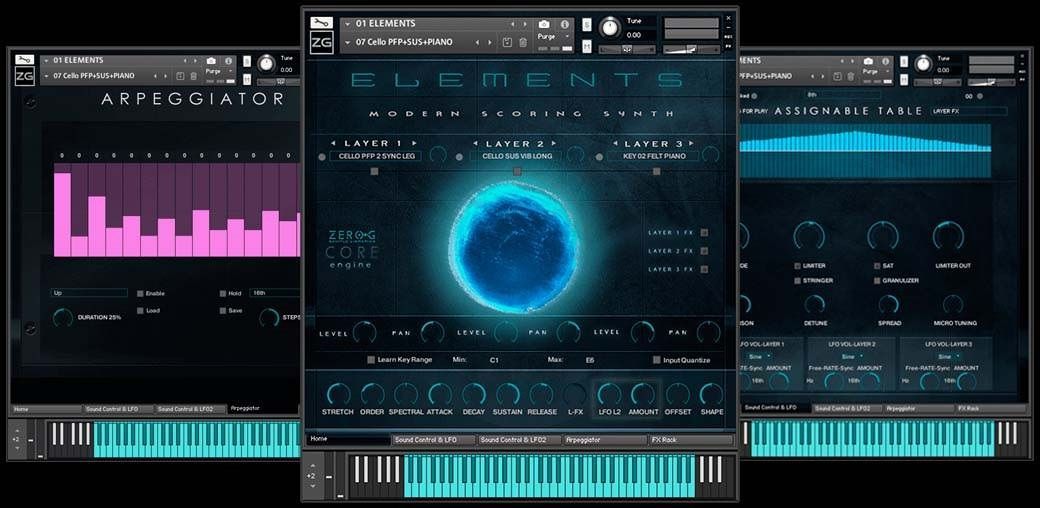Click the Tune knob in center window

(610, 29)
